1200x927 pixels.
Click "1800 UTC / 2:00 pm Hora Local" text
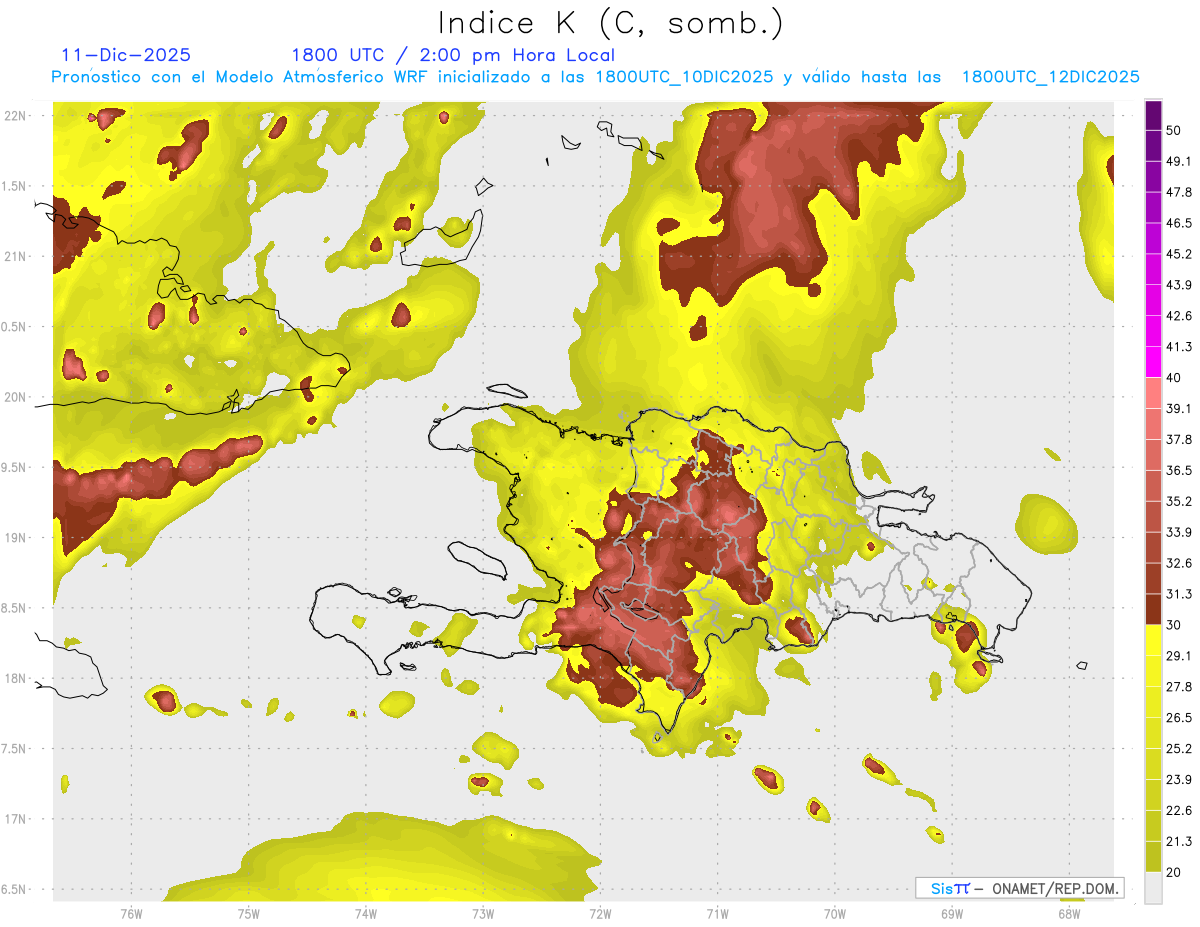click(x=453, y=55)
